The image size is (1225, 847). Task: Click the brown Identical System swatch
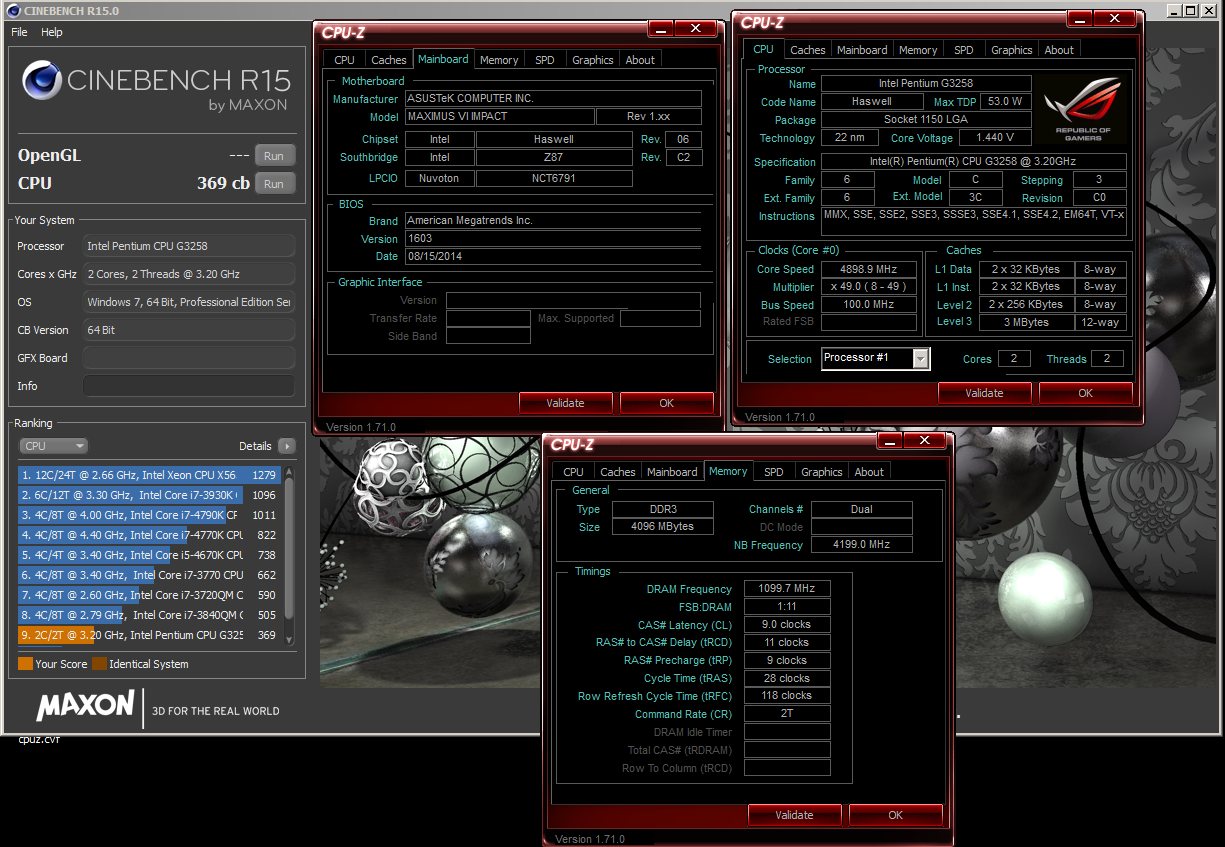99,664
